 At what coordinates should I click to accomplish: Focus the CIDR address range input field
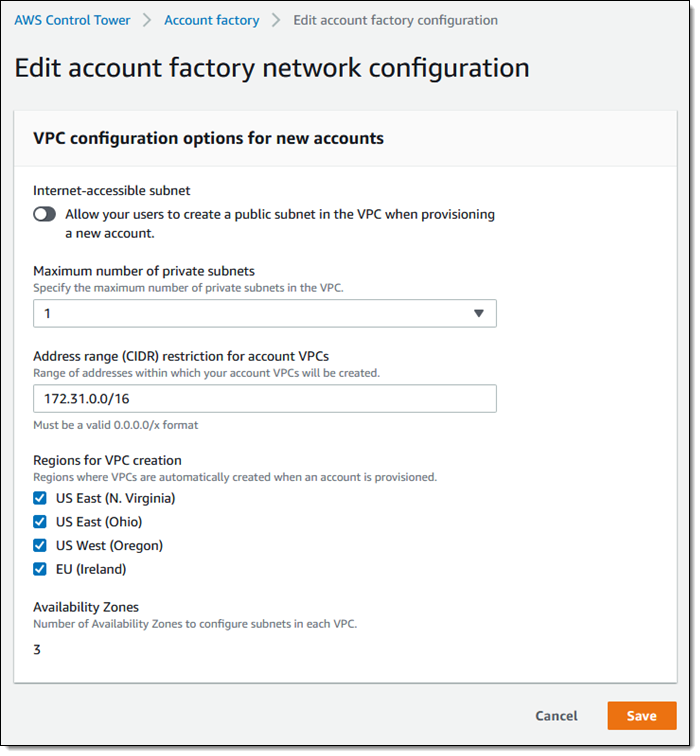point(264,399)
